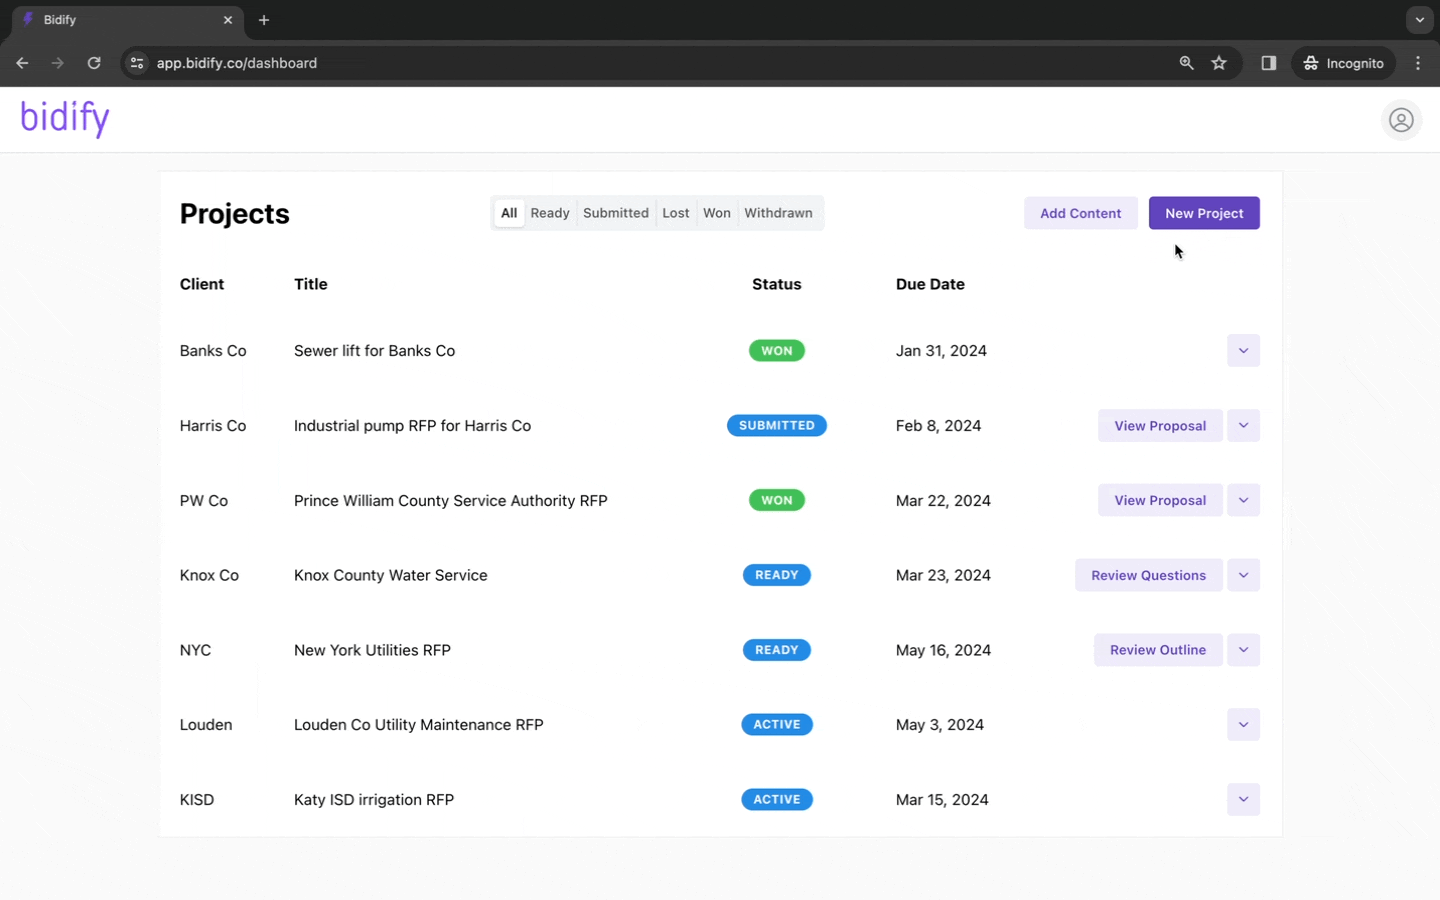The height and width of the screenshot is (900, 1440).
Task: Reload the page with the refresh icon
Action: tap(94, 63)
